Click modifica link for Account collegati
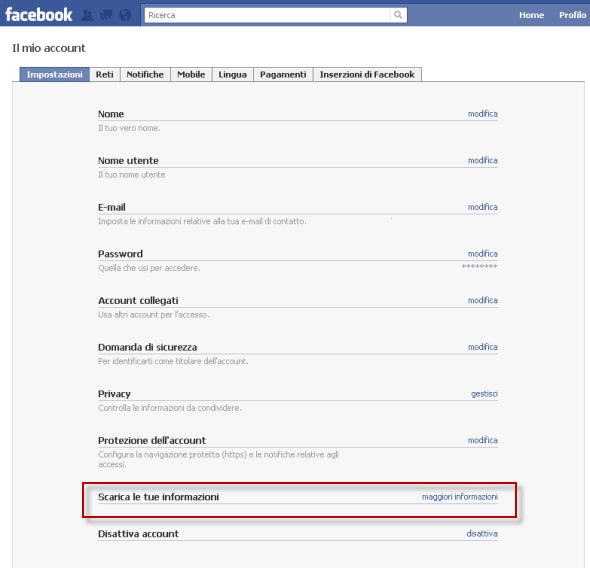 [x=482, y=300]
